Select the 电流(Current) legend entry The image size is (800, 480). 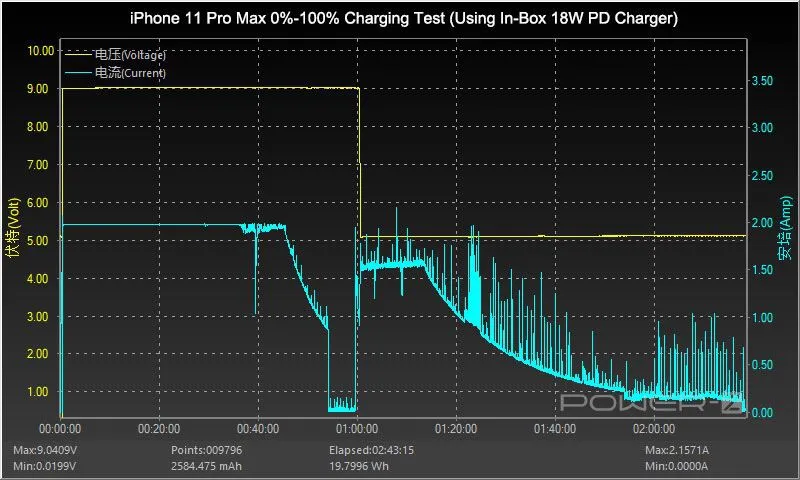point(130,73)
